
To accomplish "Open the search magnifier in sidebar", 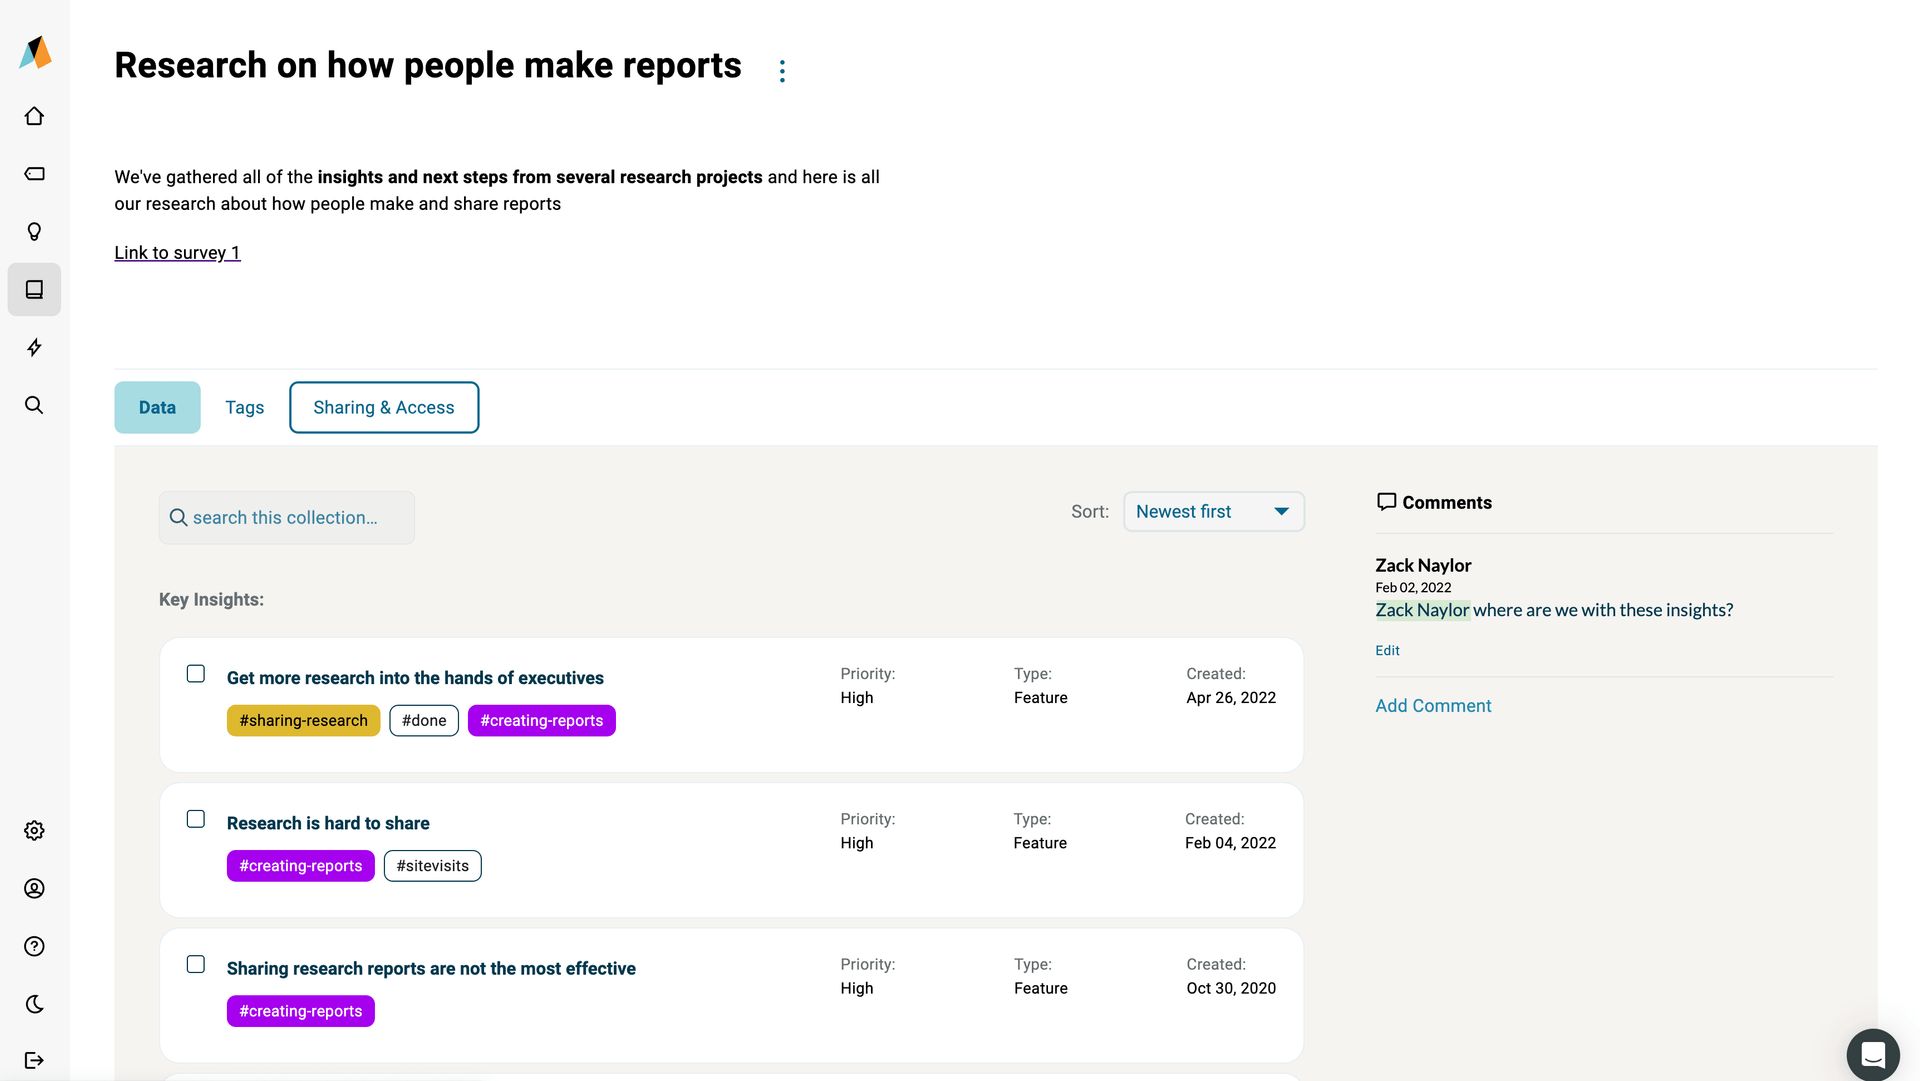I will pos(34,405).
